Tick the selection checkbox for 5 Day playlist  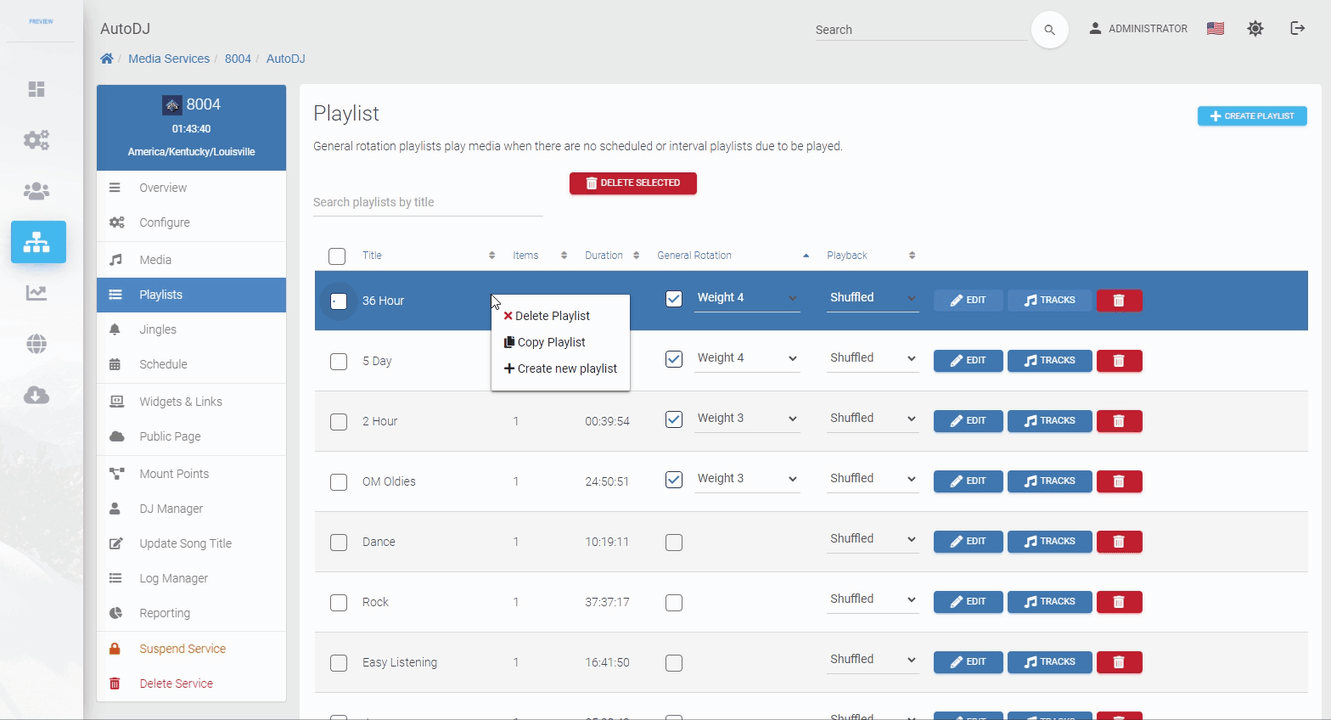coord(339,361)
